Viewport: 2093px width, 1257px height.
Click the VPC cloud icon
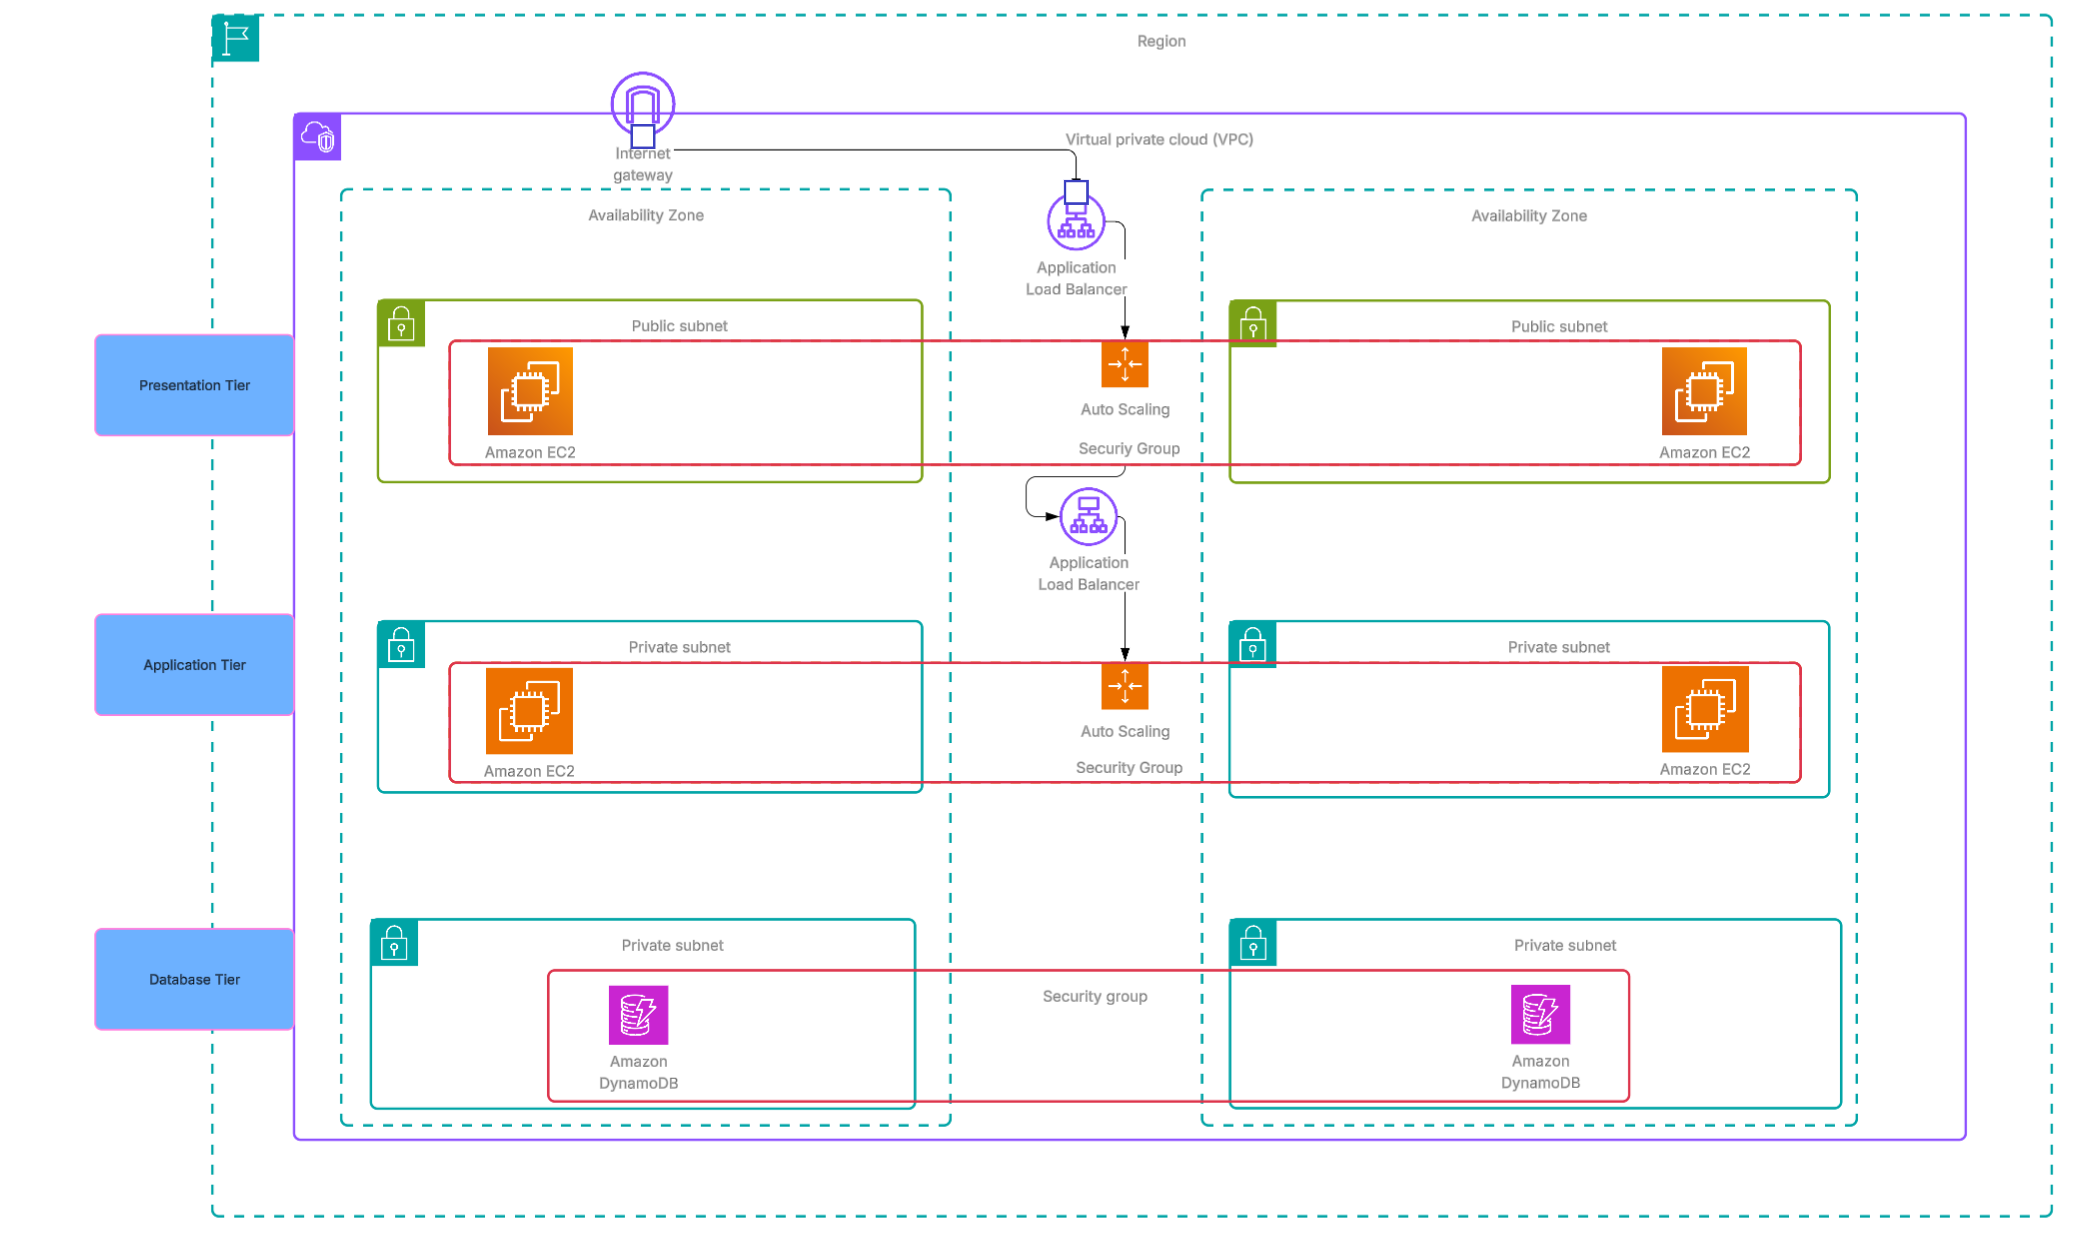pyautogui.click(x=318, y=137)
